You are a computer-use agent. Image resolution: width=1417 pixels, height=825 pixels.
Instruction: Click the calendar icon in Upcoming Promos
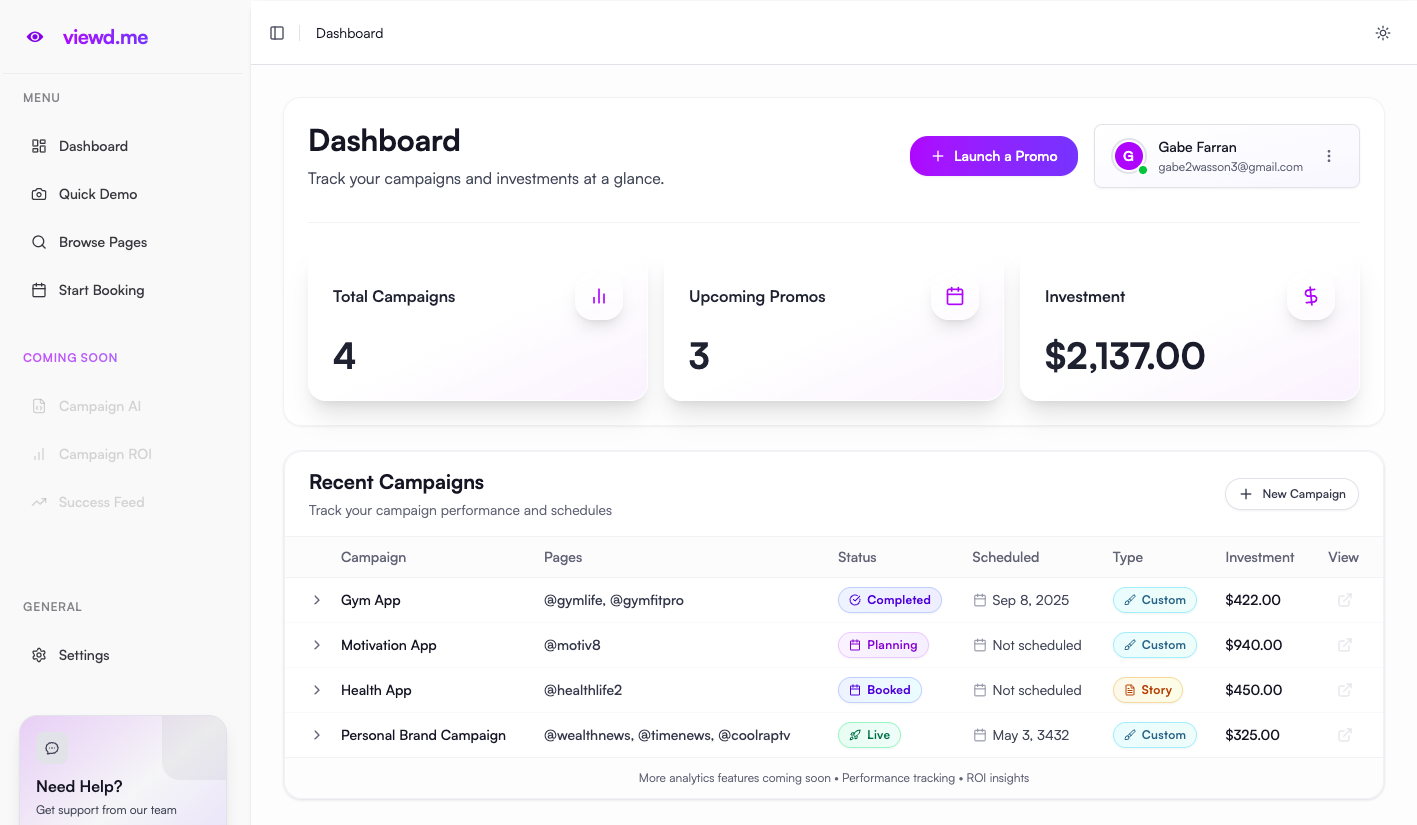955,296
